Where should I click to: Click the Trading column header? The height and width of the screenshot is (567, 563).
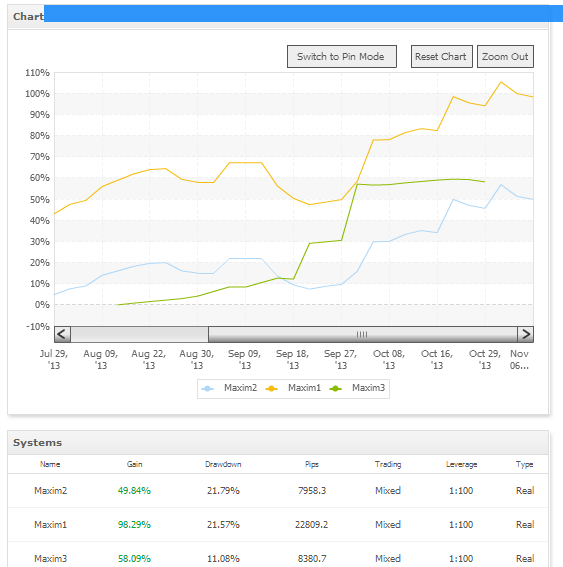tap(388, 464)
